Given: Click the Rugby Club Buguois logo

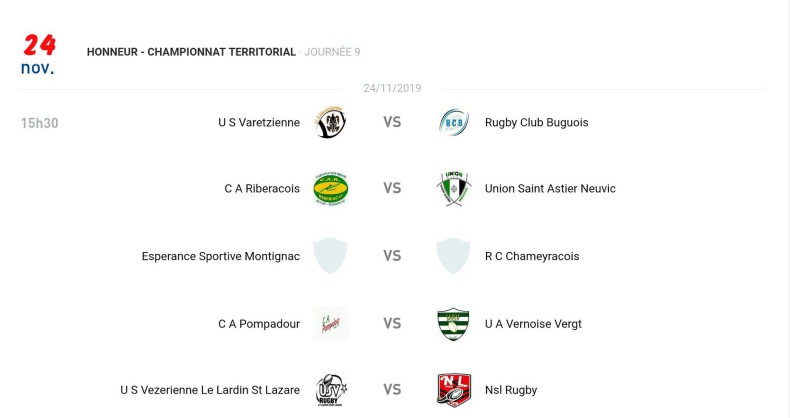Looking at the screenshot, I should (453, 122).
